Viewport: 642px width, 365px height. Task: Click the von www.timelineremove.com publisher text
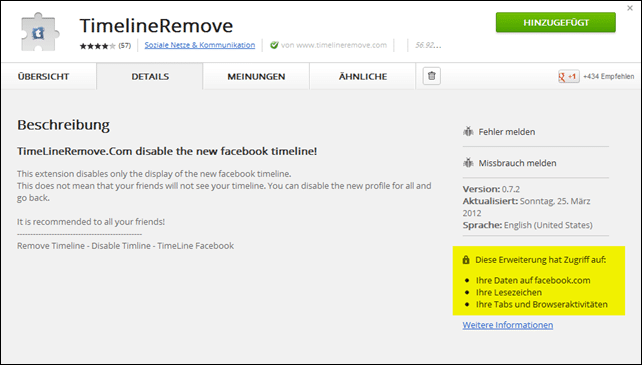(x=334, y=45)
